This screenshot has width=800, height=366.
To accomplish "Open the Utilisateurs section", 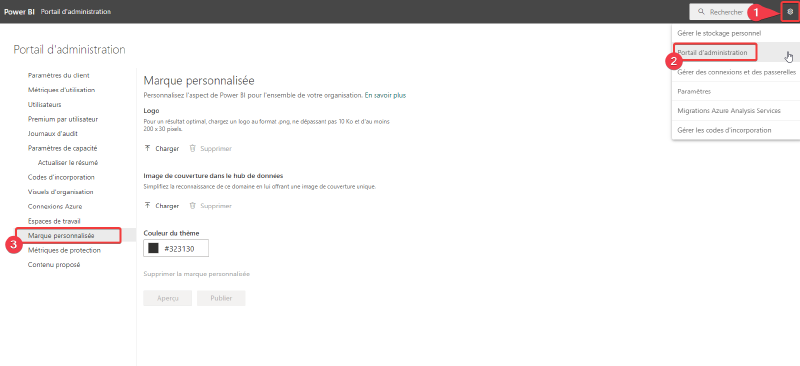I will [44, 105].
